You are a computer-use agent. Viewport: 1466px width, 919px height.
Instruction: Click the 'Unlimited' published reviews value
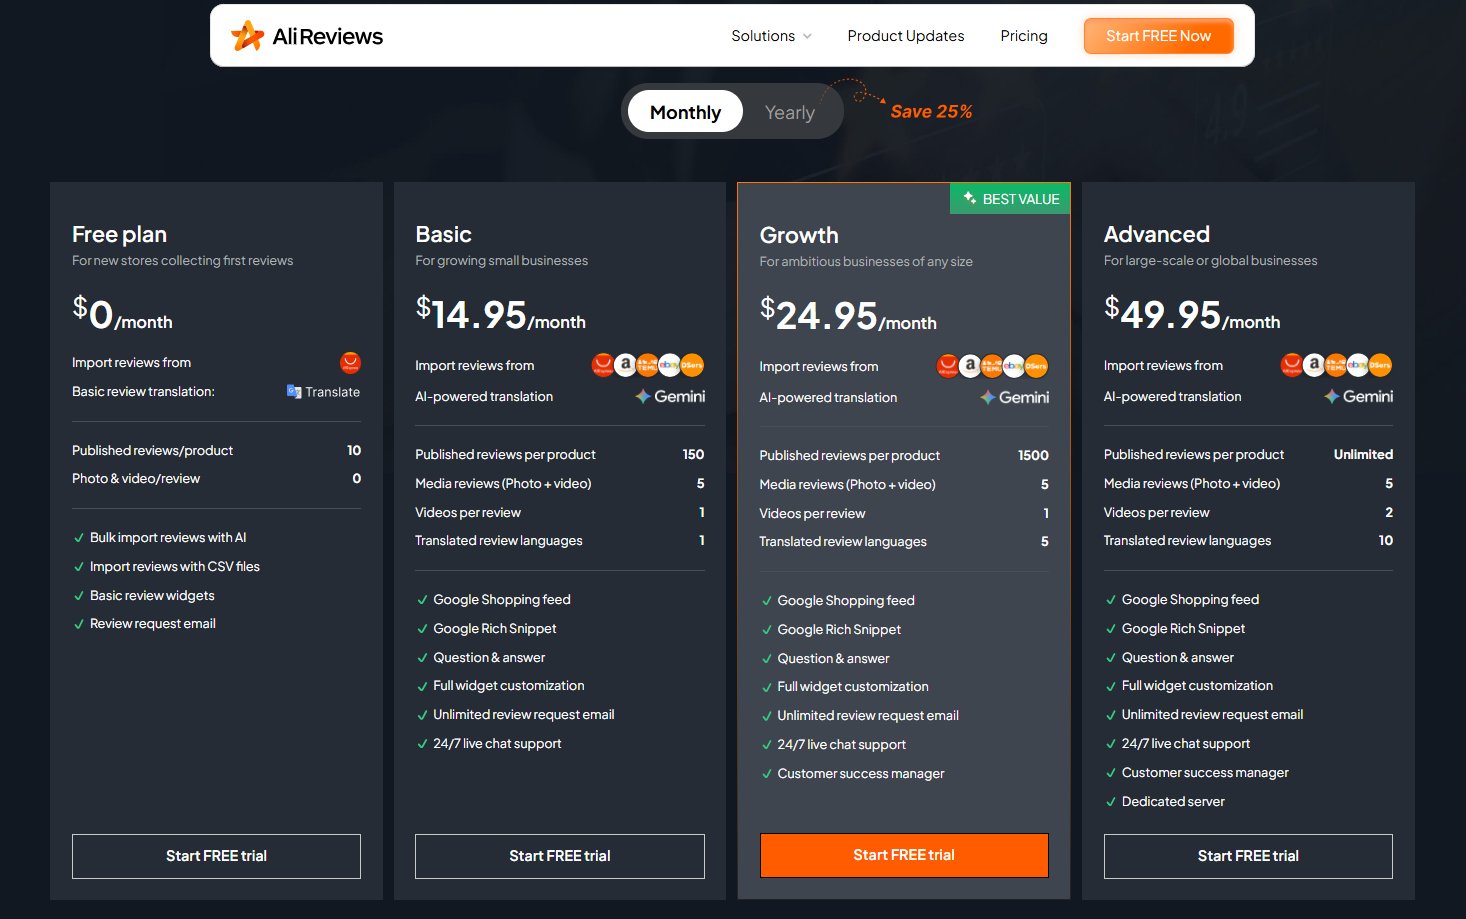(1363, 454)
